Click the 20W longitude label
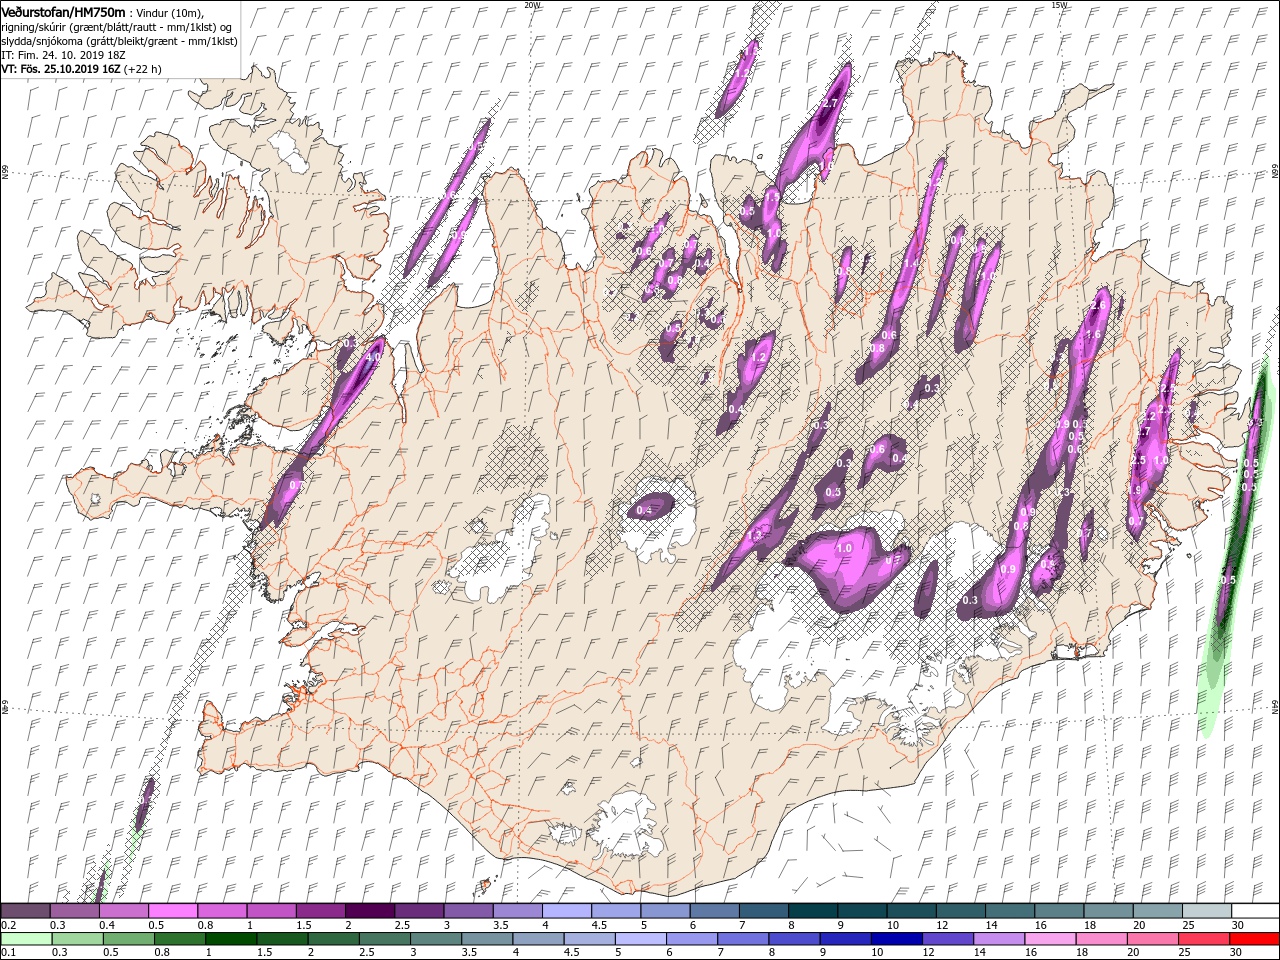This screenshot has width=1280, height=960. pos(533,5)
